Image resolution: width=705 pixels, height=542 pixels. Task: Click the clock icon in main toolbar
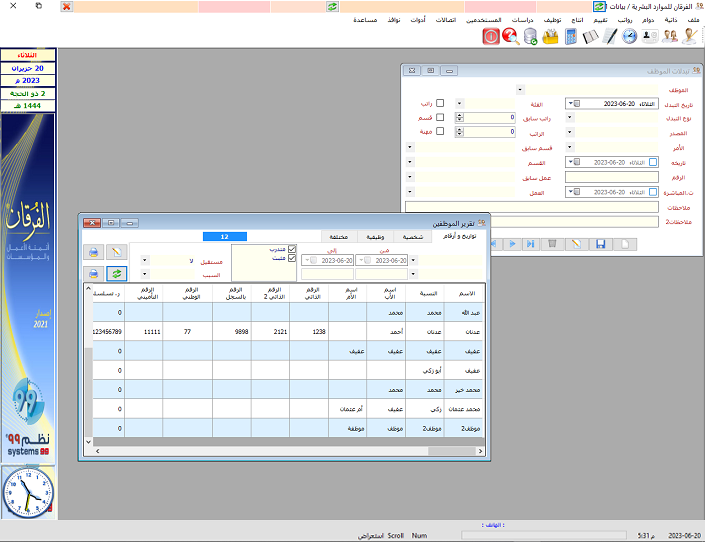[629, 37]
